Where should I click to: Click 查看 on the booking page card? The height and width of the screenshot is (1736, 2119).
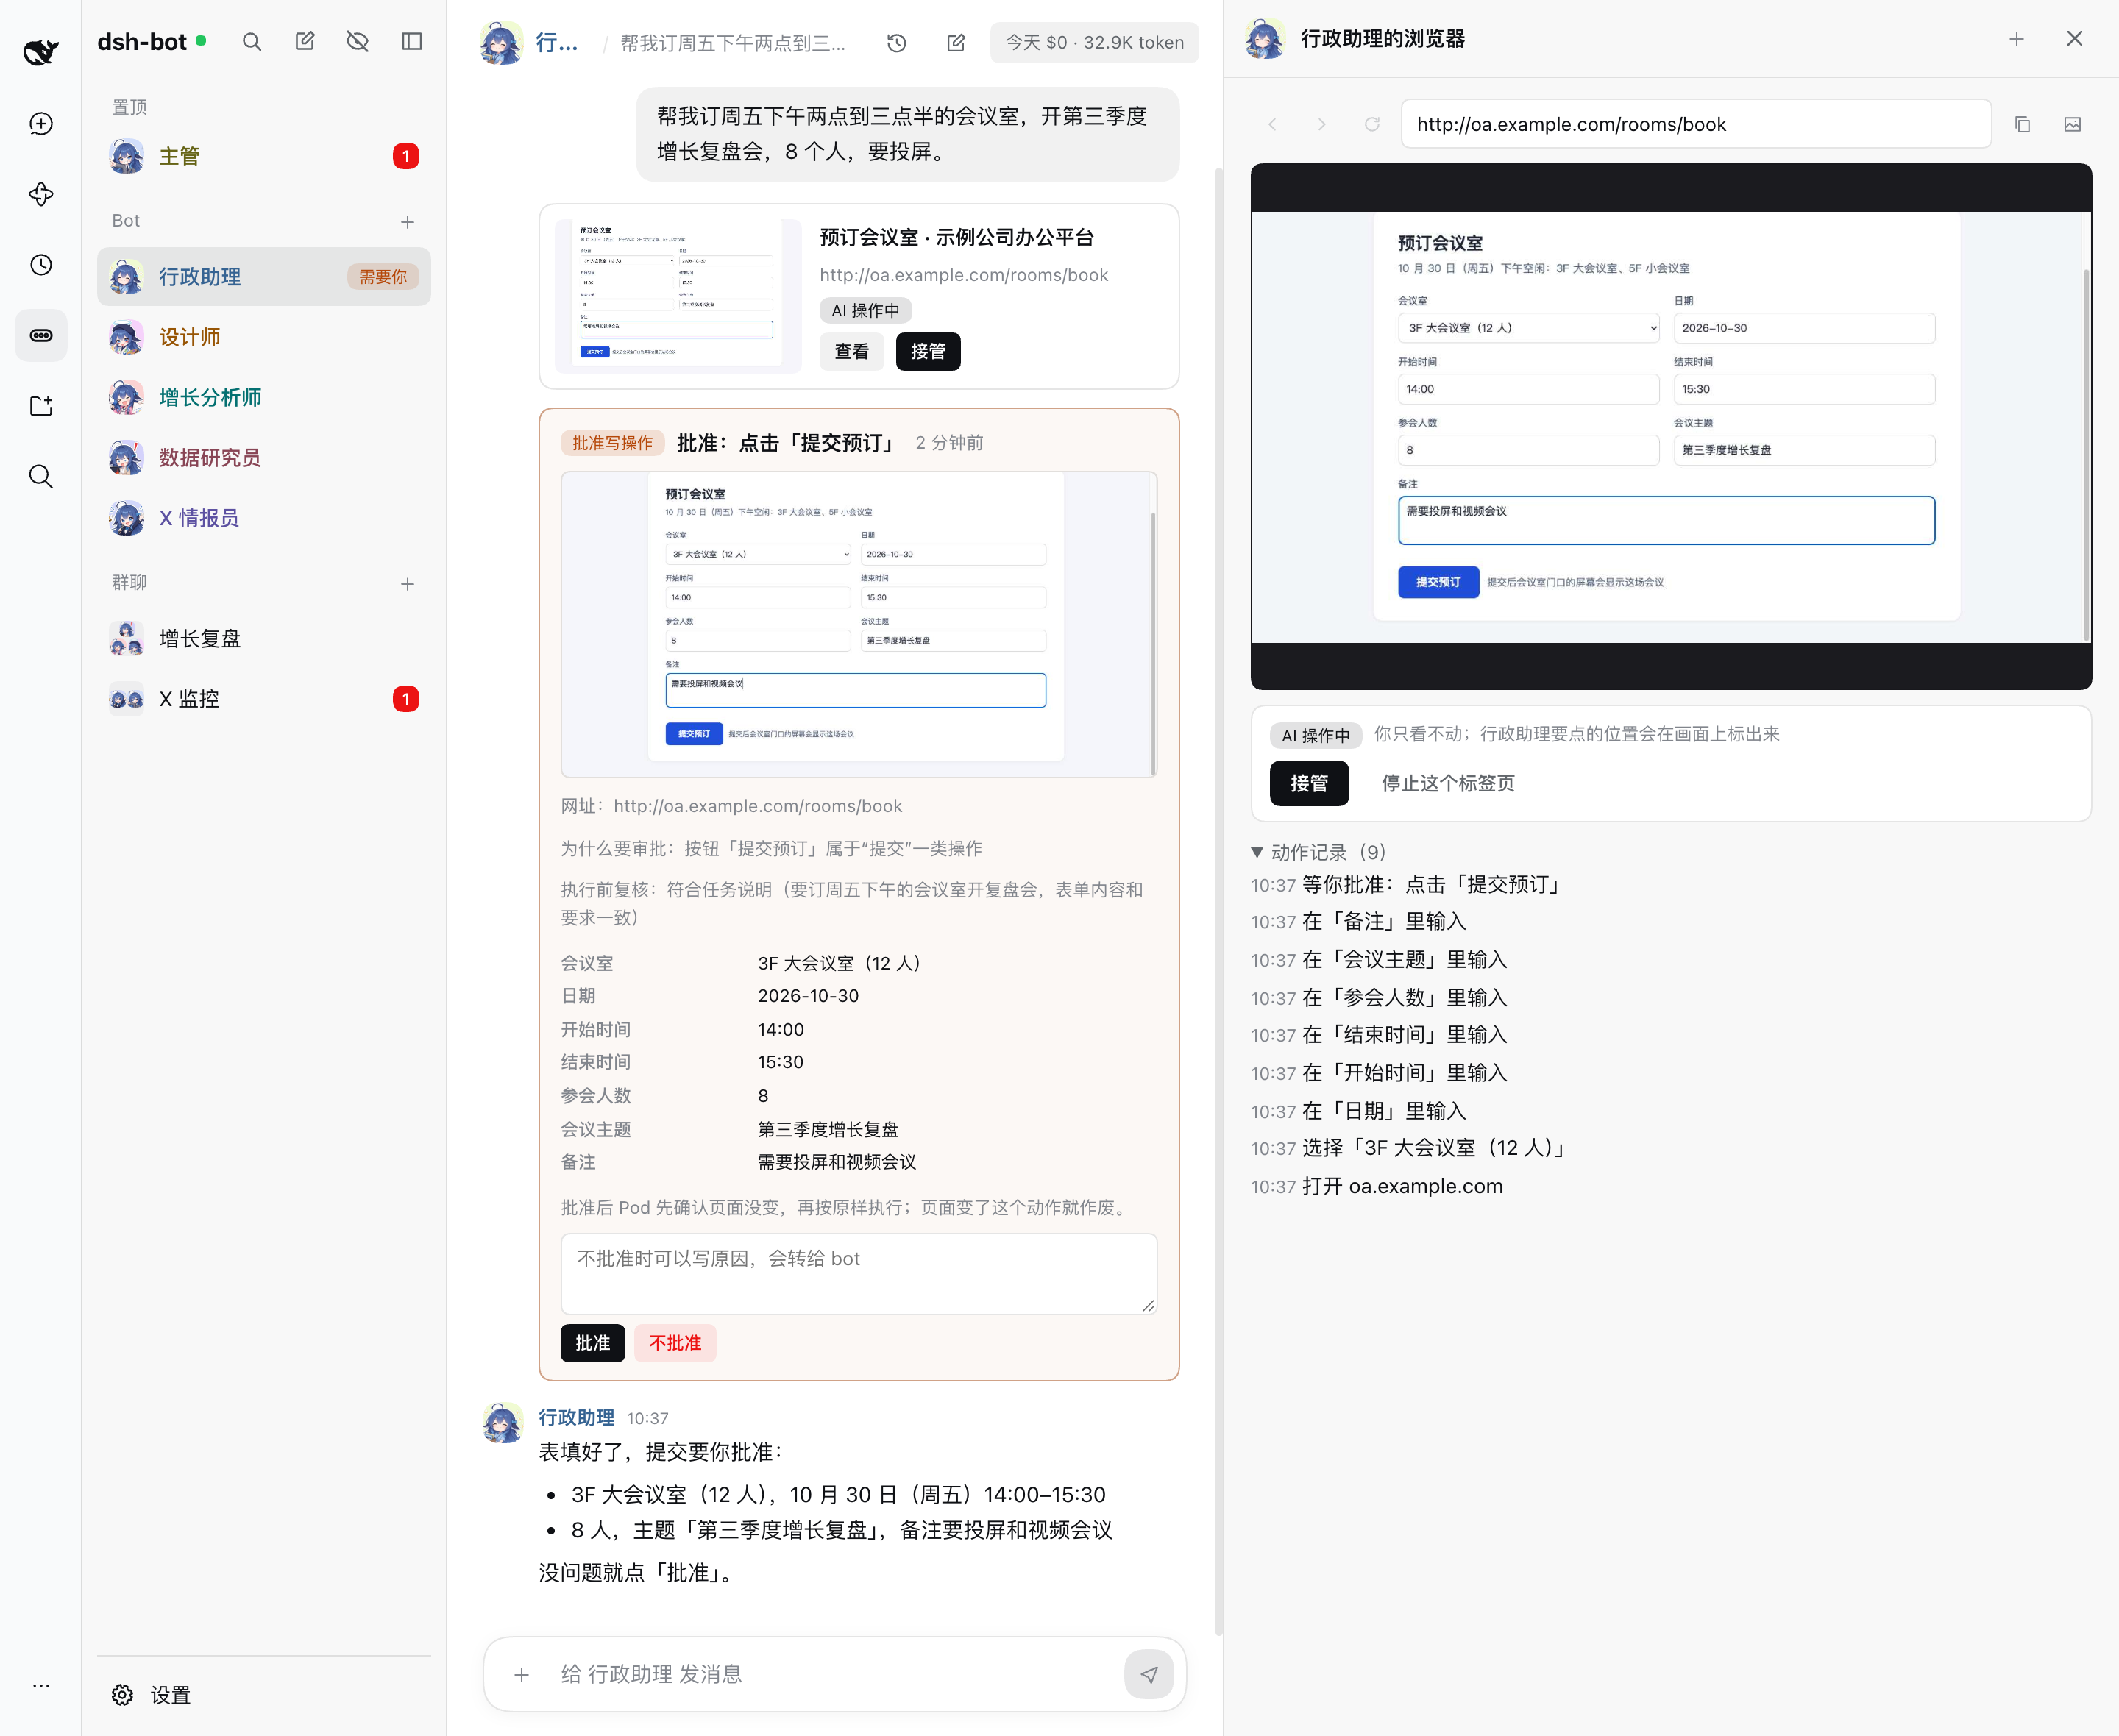coord(852,351)
